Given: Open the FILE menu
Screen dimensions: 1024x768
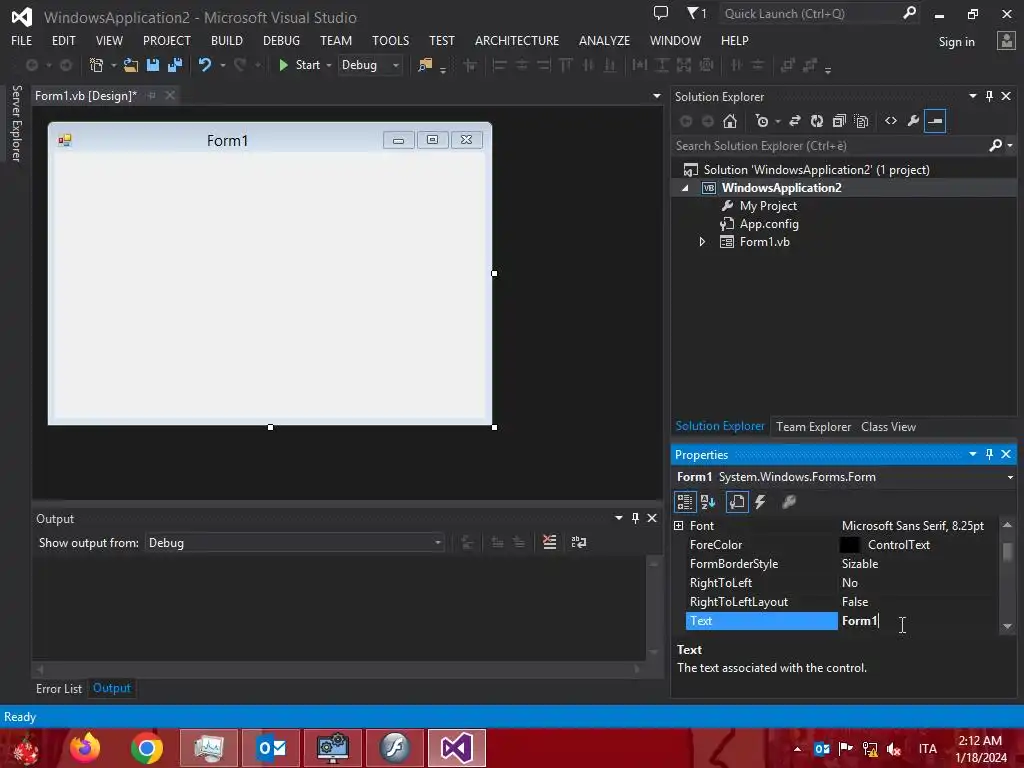Looking at the screenshot, I should point(22,40).
